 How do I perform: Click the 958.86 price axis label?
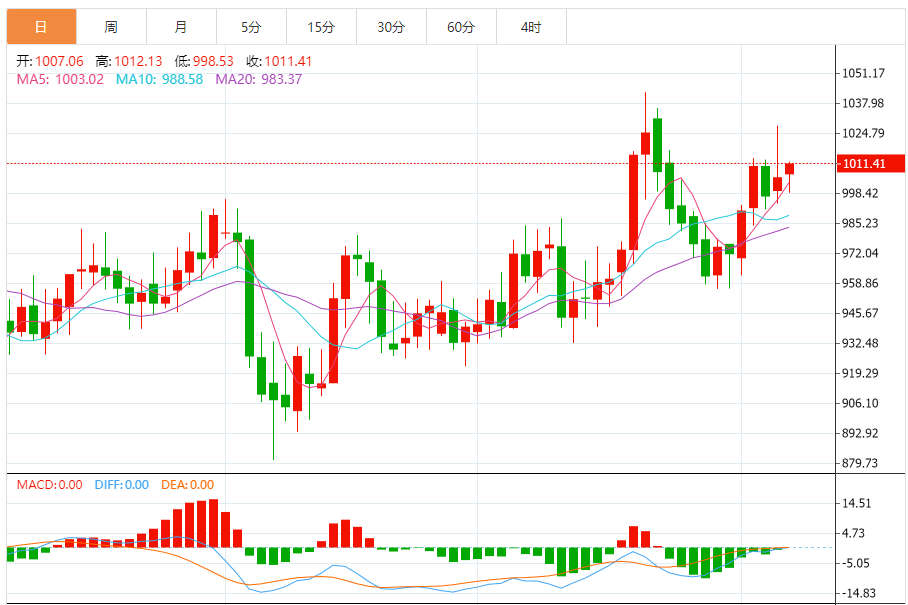(x=860, y=283)
